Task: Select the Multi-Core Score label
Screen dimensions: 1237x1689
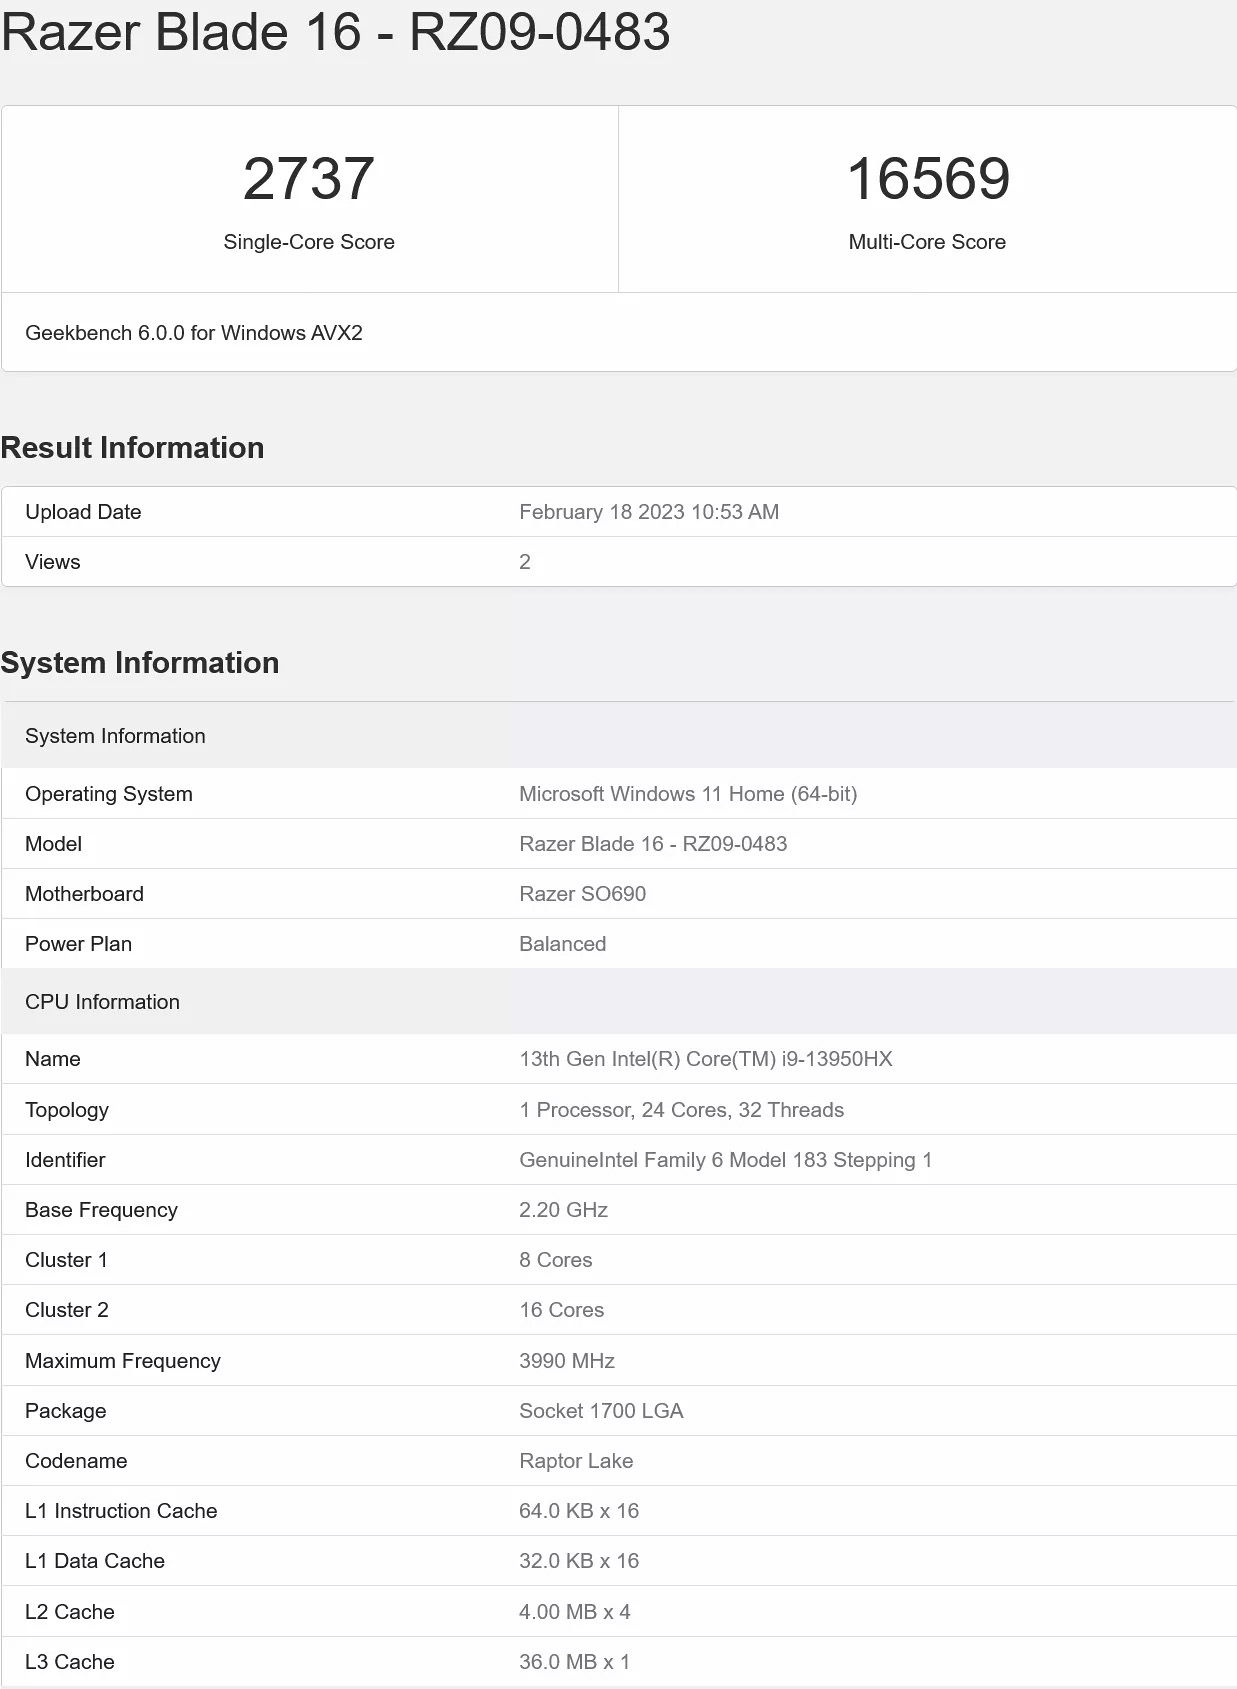Action: 927,242
